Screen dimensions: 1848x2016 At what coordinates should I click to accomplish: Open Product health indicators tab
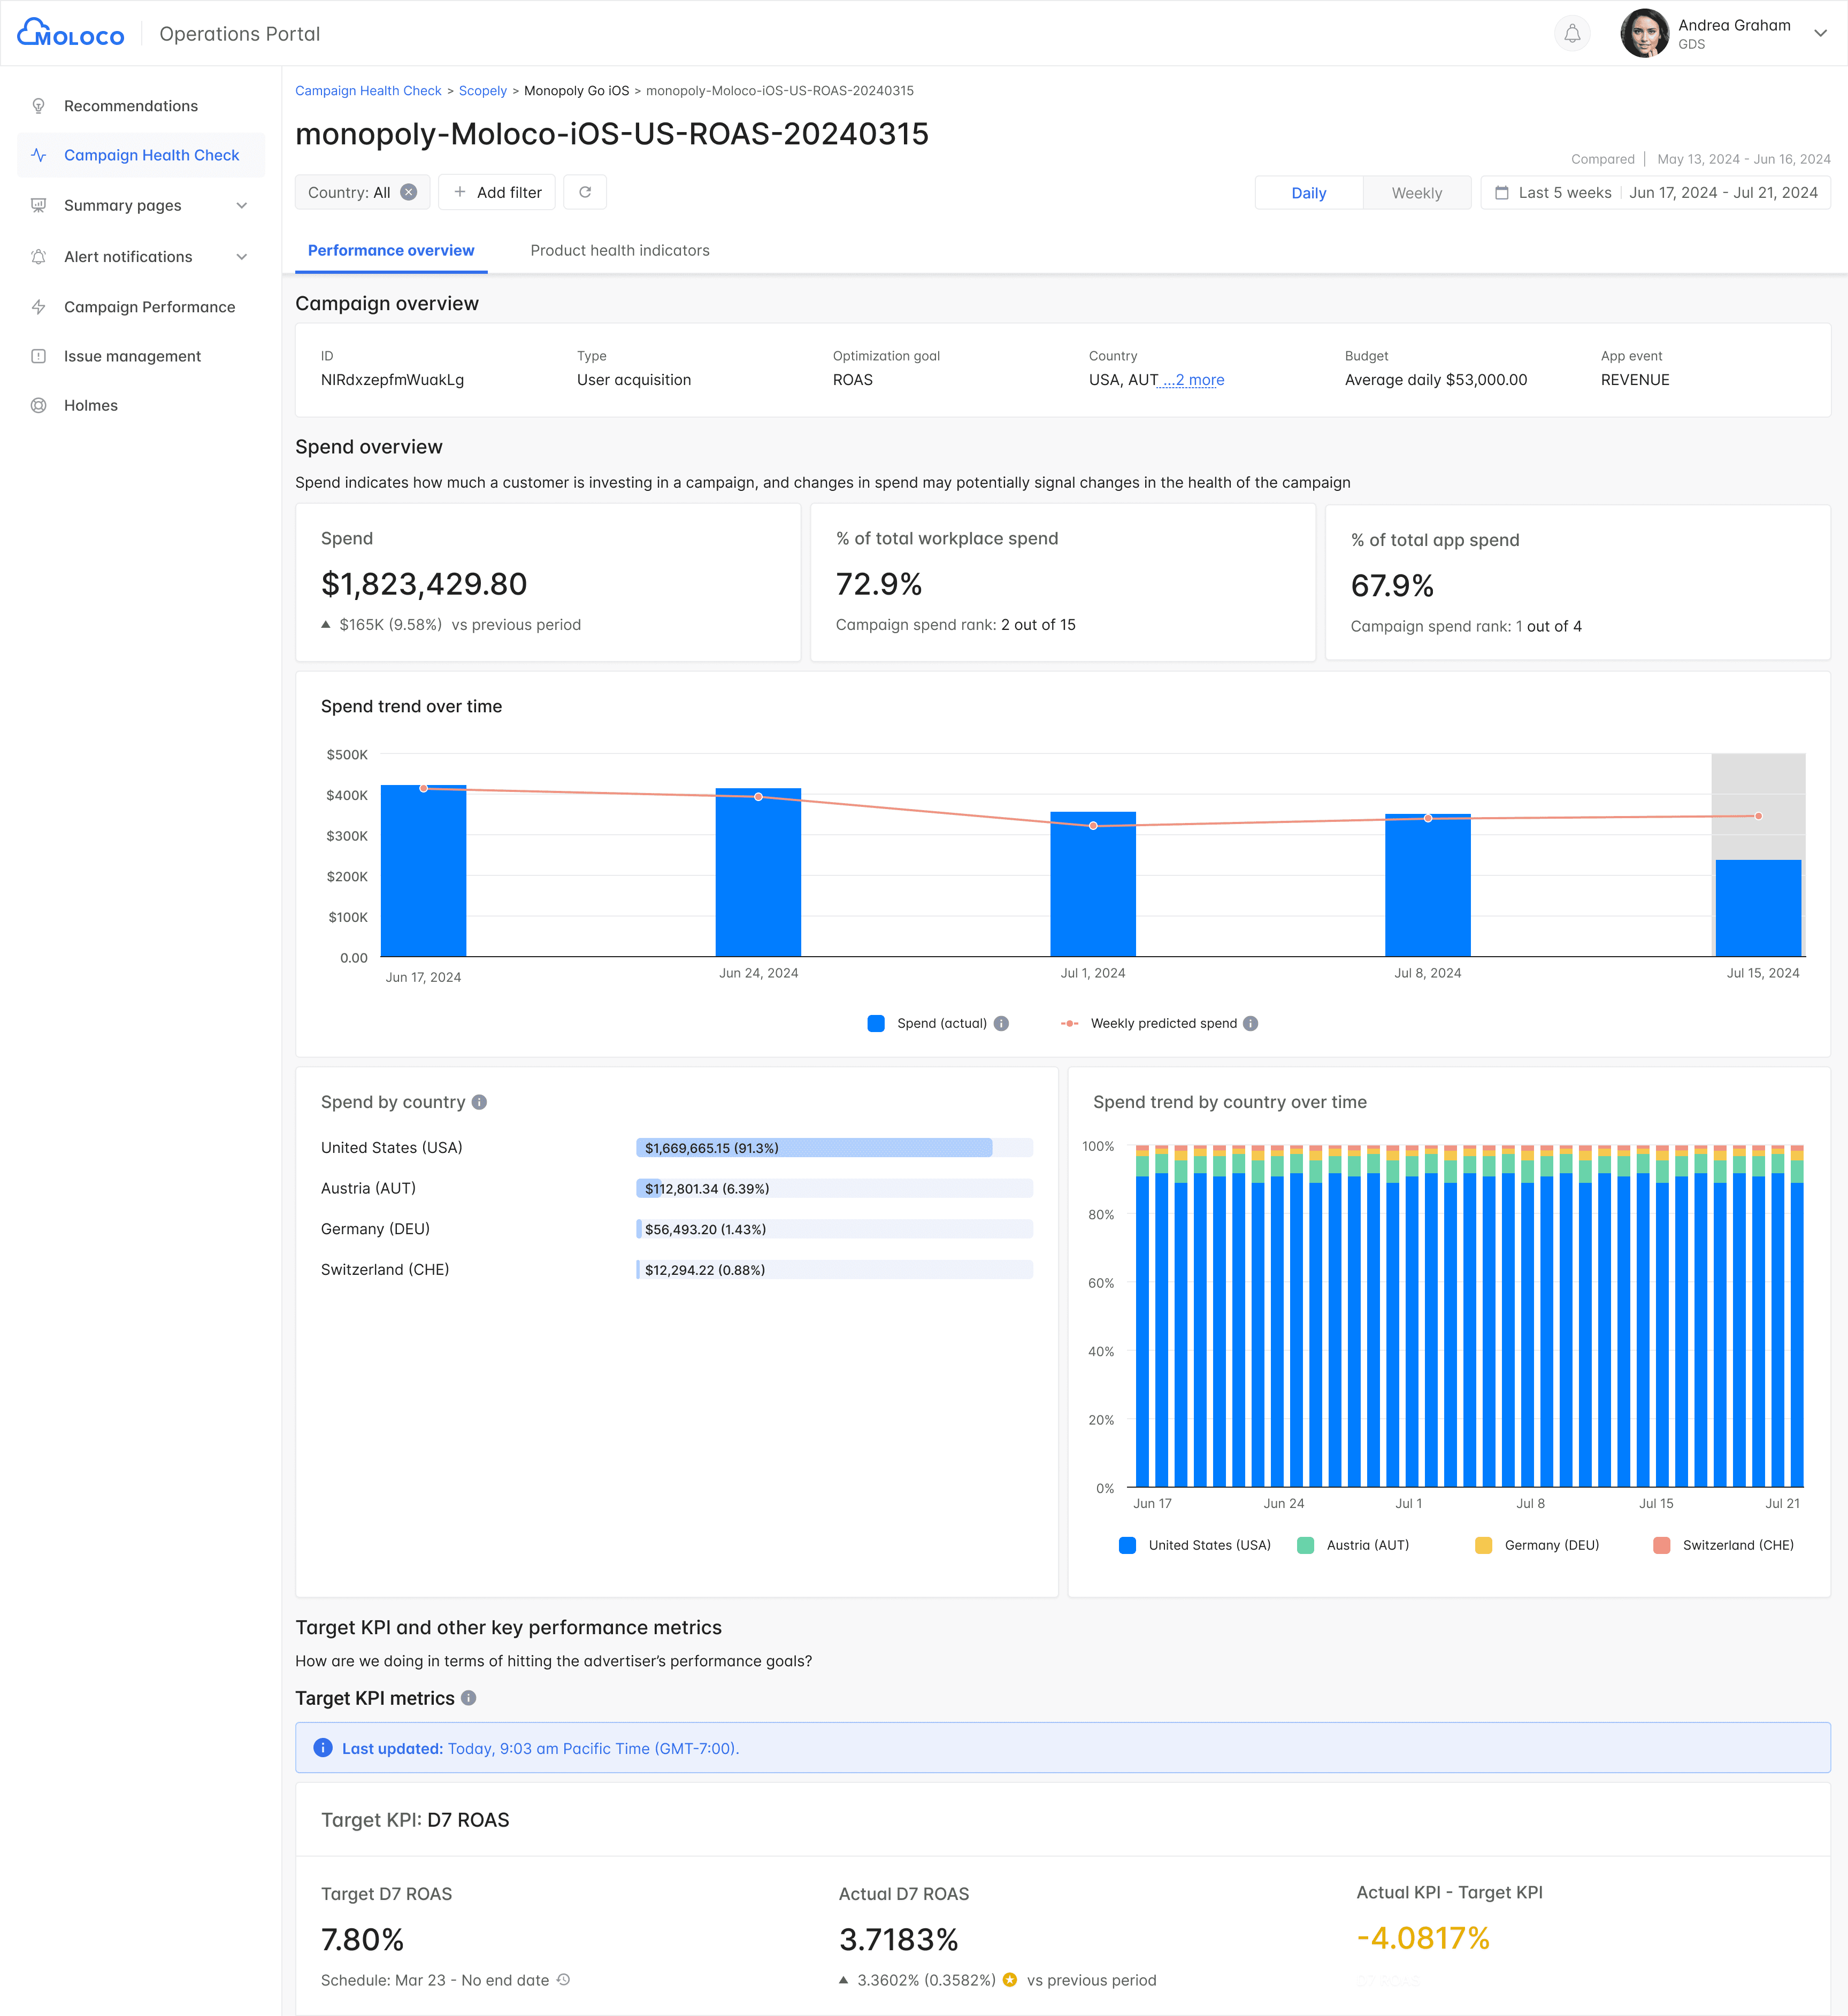click(619, 250)
